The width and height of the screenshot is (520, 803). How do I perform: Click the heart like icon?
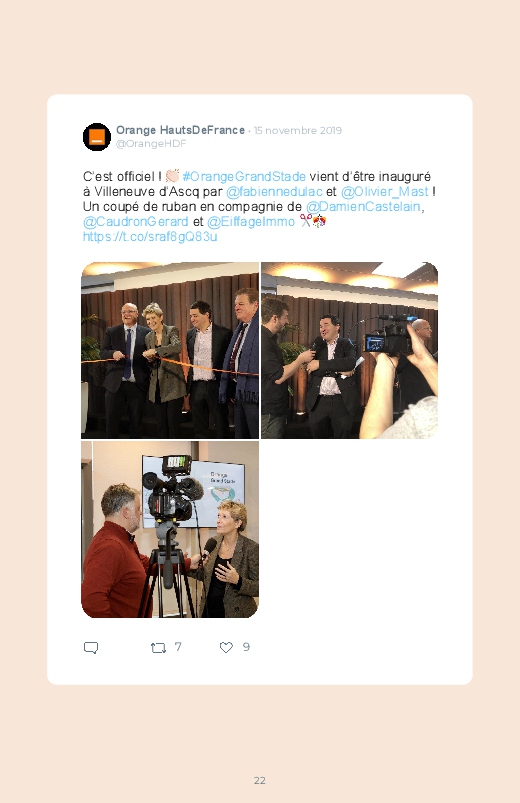226,647
